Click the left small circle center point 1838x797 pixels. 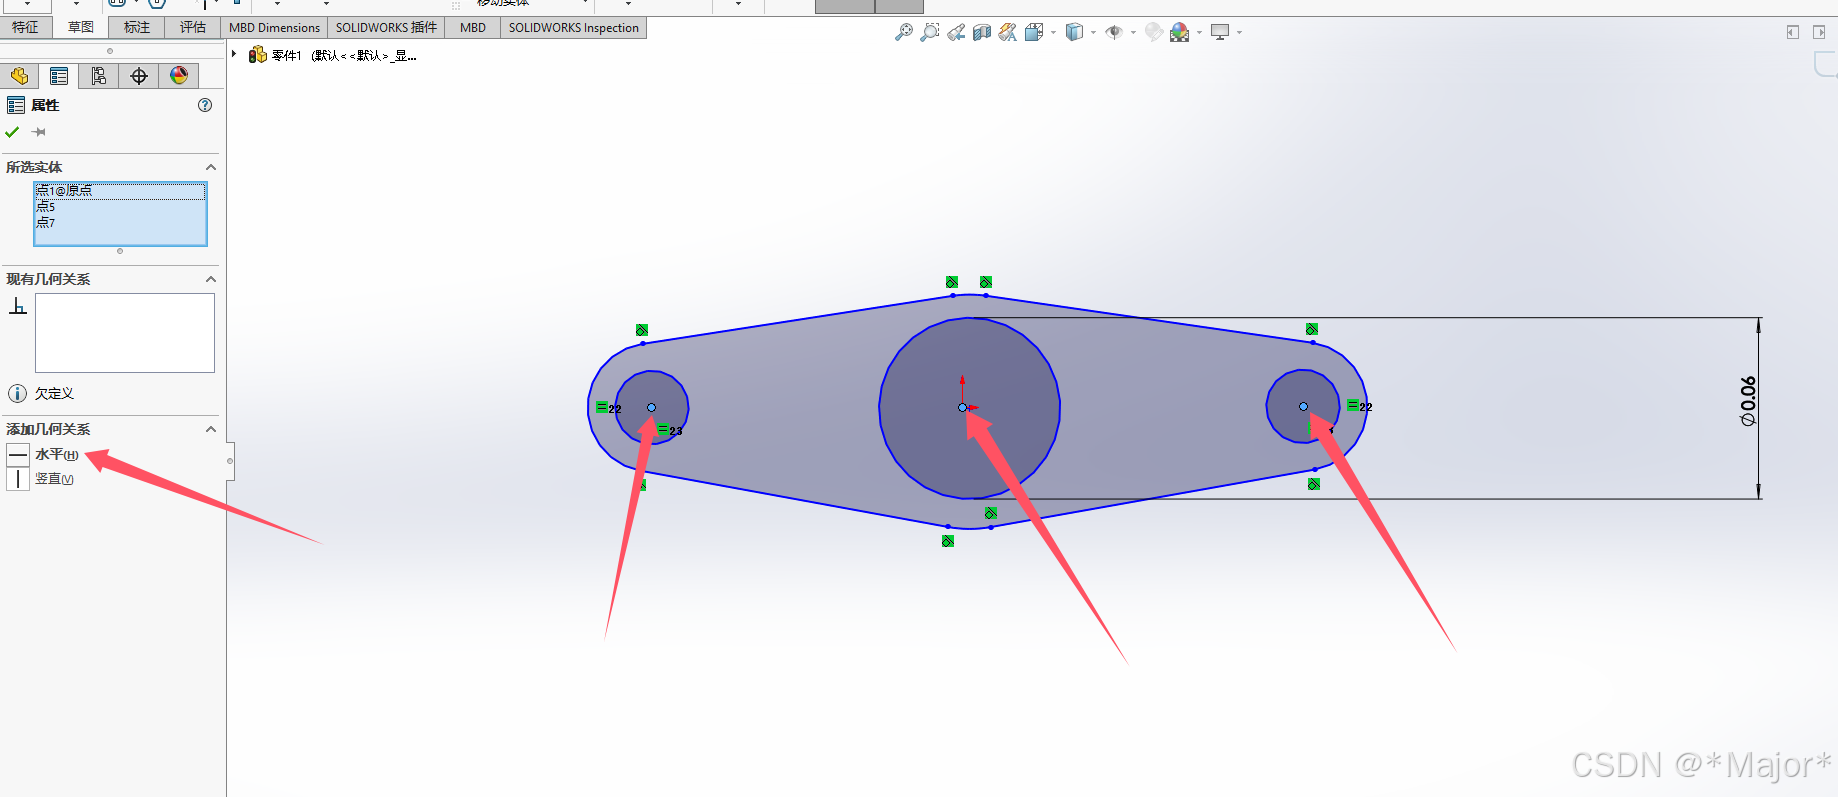pyautogui.click(x=651, y=407)
